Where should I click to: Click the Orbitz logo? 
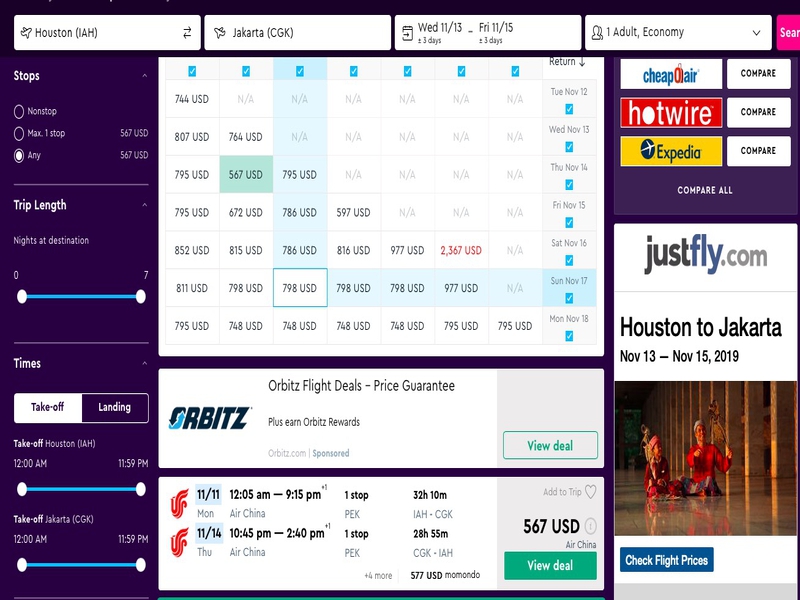pyautogui.click(x=210, y=418)
